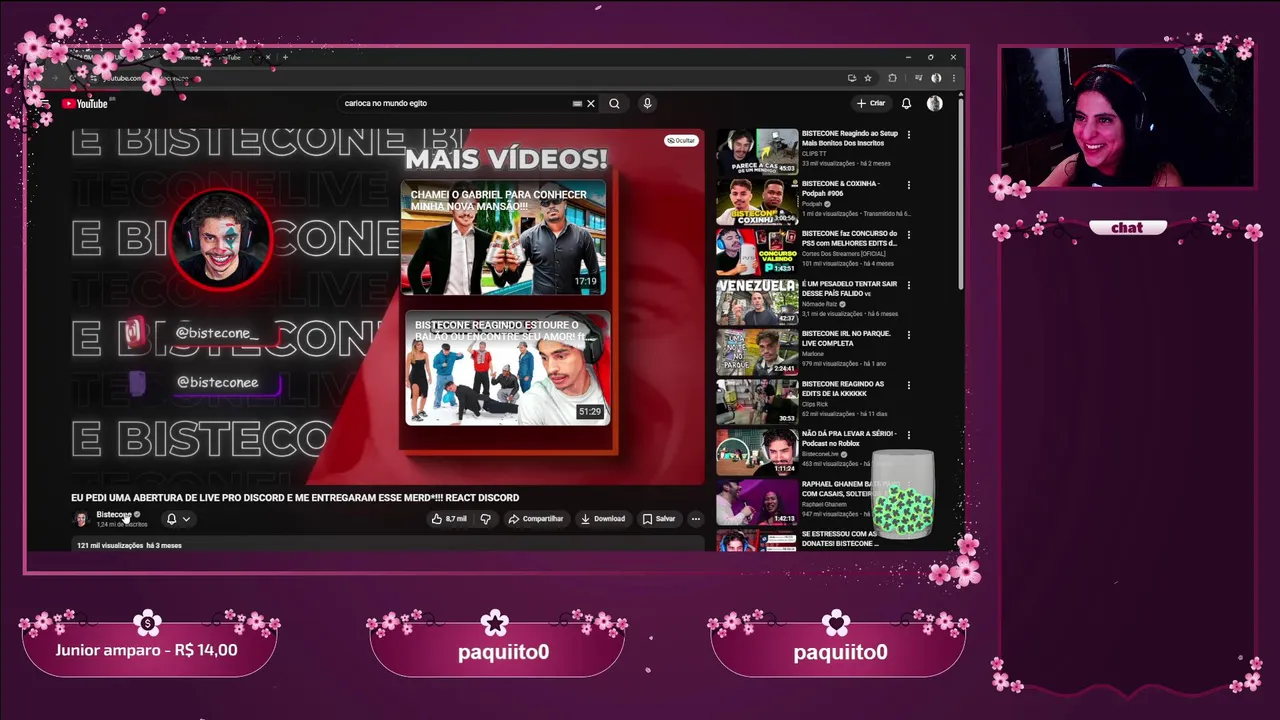This screenshot has width=1280, height=720.
Task: Click 'Junior amparo - R$ 14,00' donation label
Action: [147, 650]
